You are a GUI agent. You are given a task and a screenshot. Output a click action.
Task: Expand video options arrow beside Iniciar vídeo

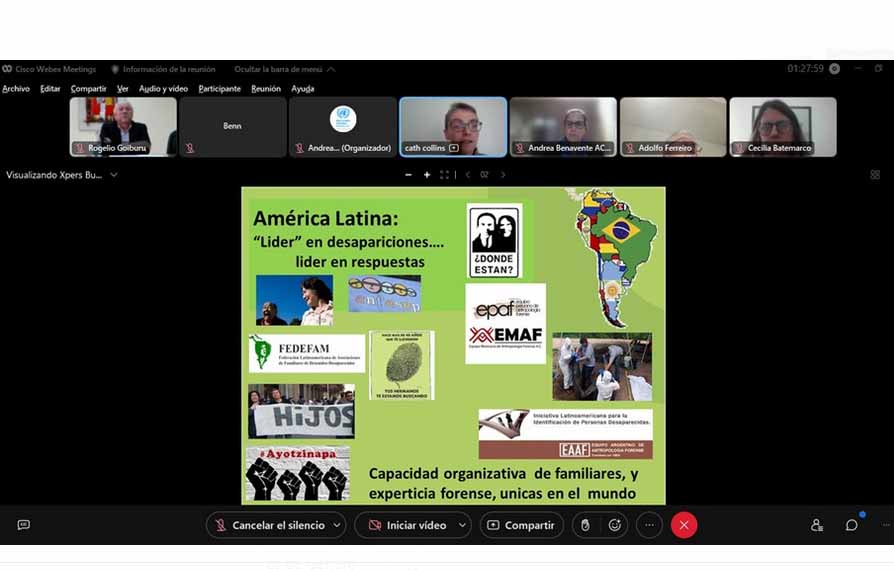pyautogui.click(x=462, y=525)
